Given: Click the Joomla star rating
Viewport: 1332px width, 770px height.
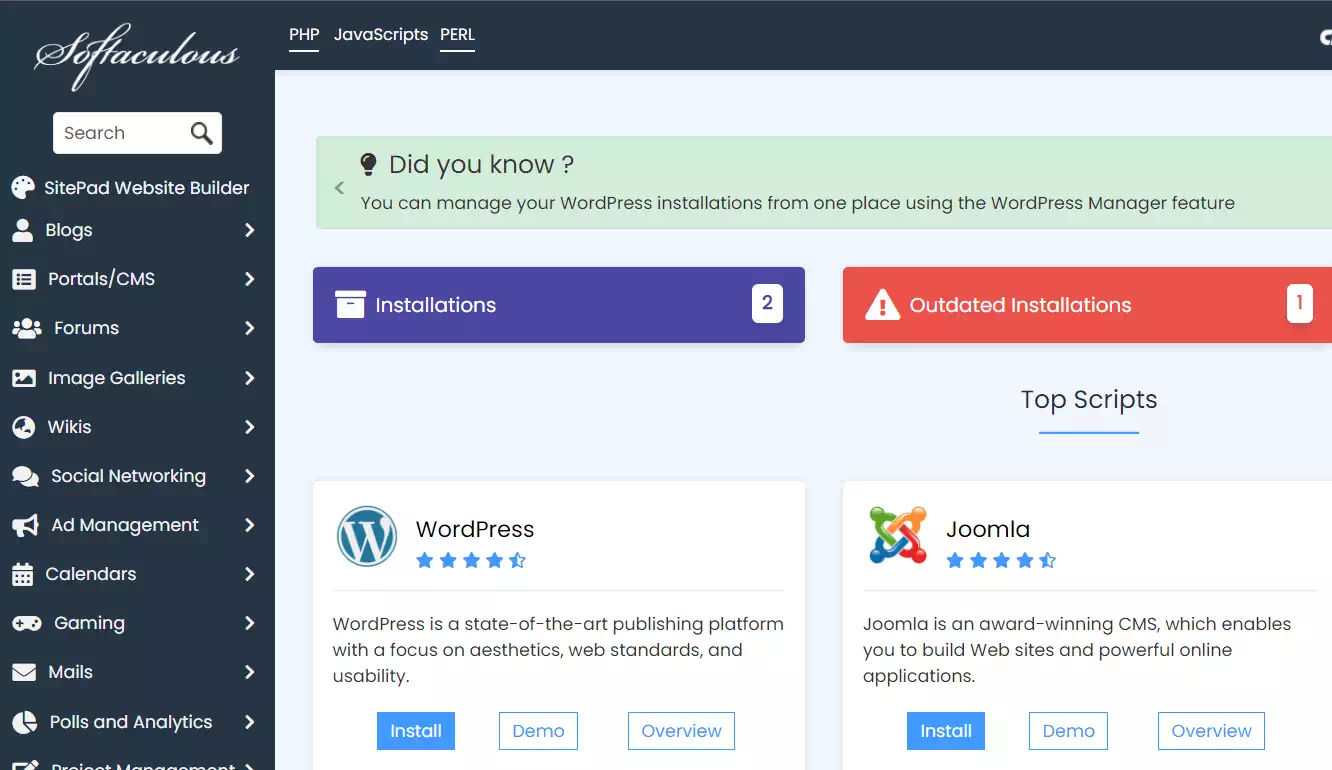Looking at the screenshot, I should (1001, 560).
